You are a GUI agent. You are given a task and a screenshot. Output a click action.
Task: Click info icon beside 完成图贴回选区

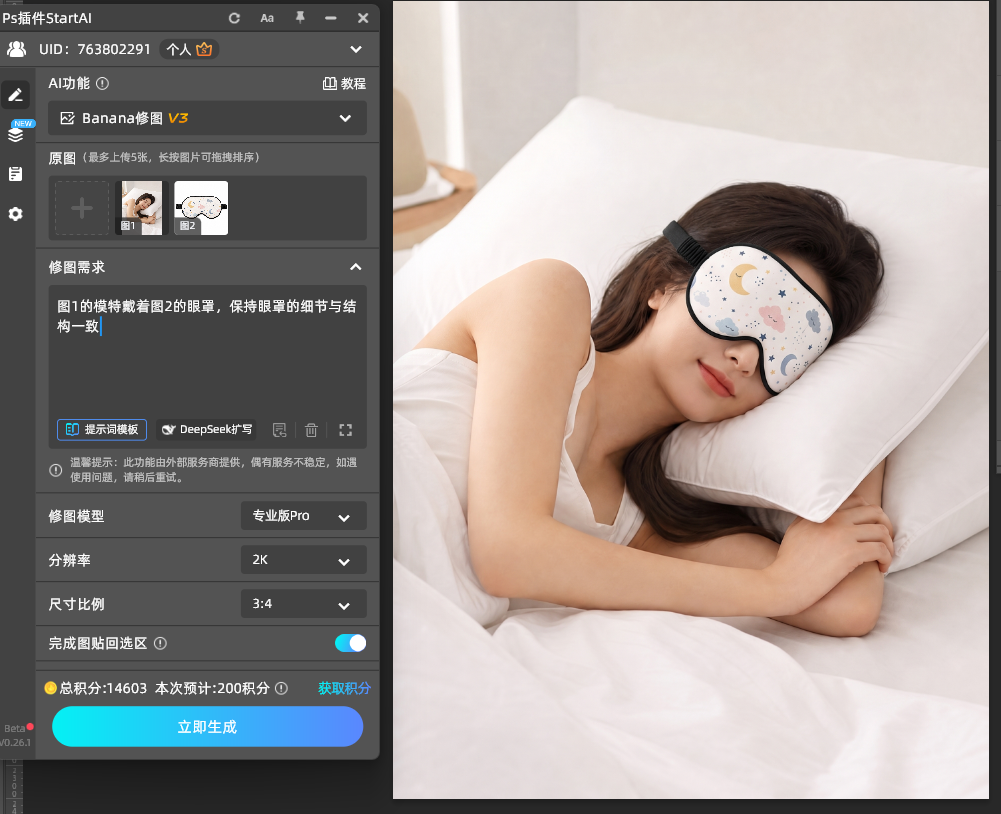coord(160,644)
